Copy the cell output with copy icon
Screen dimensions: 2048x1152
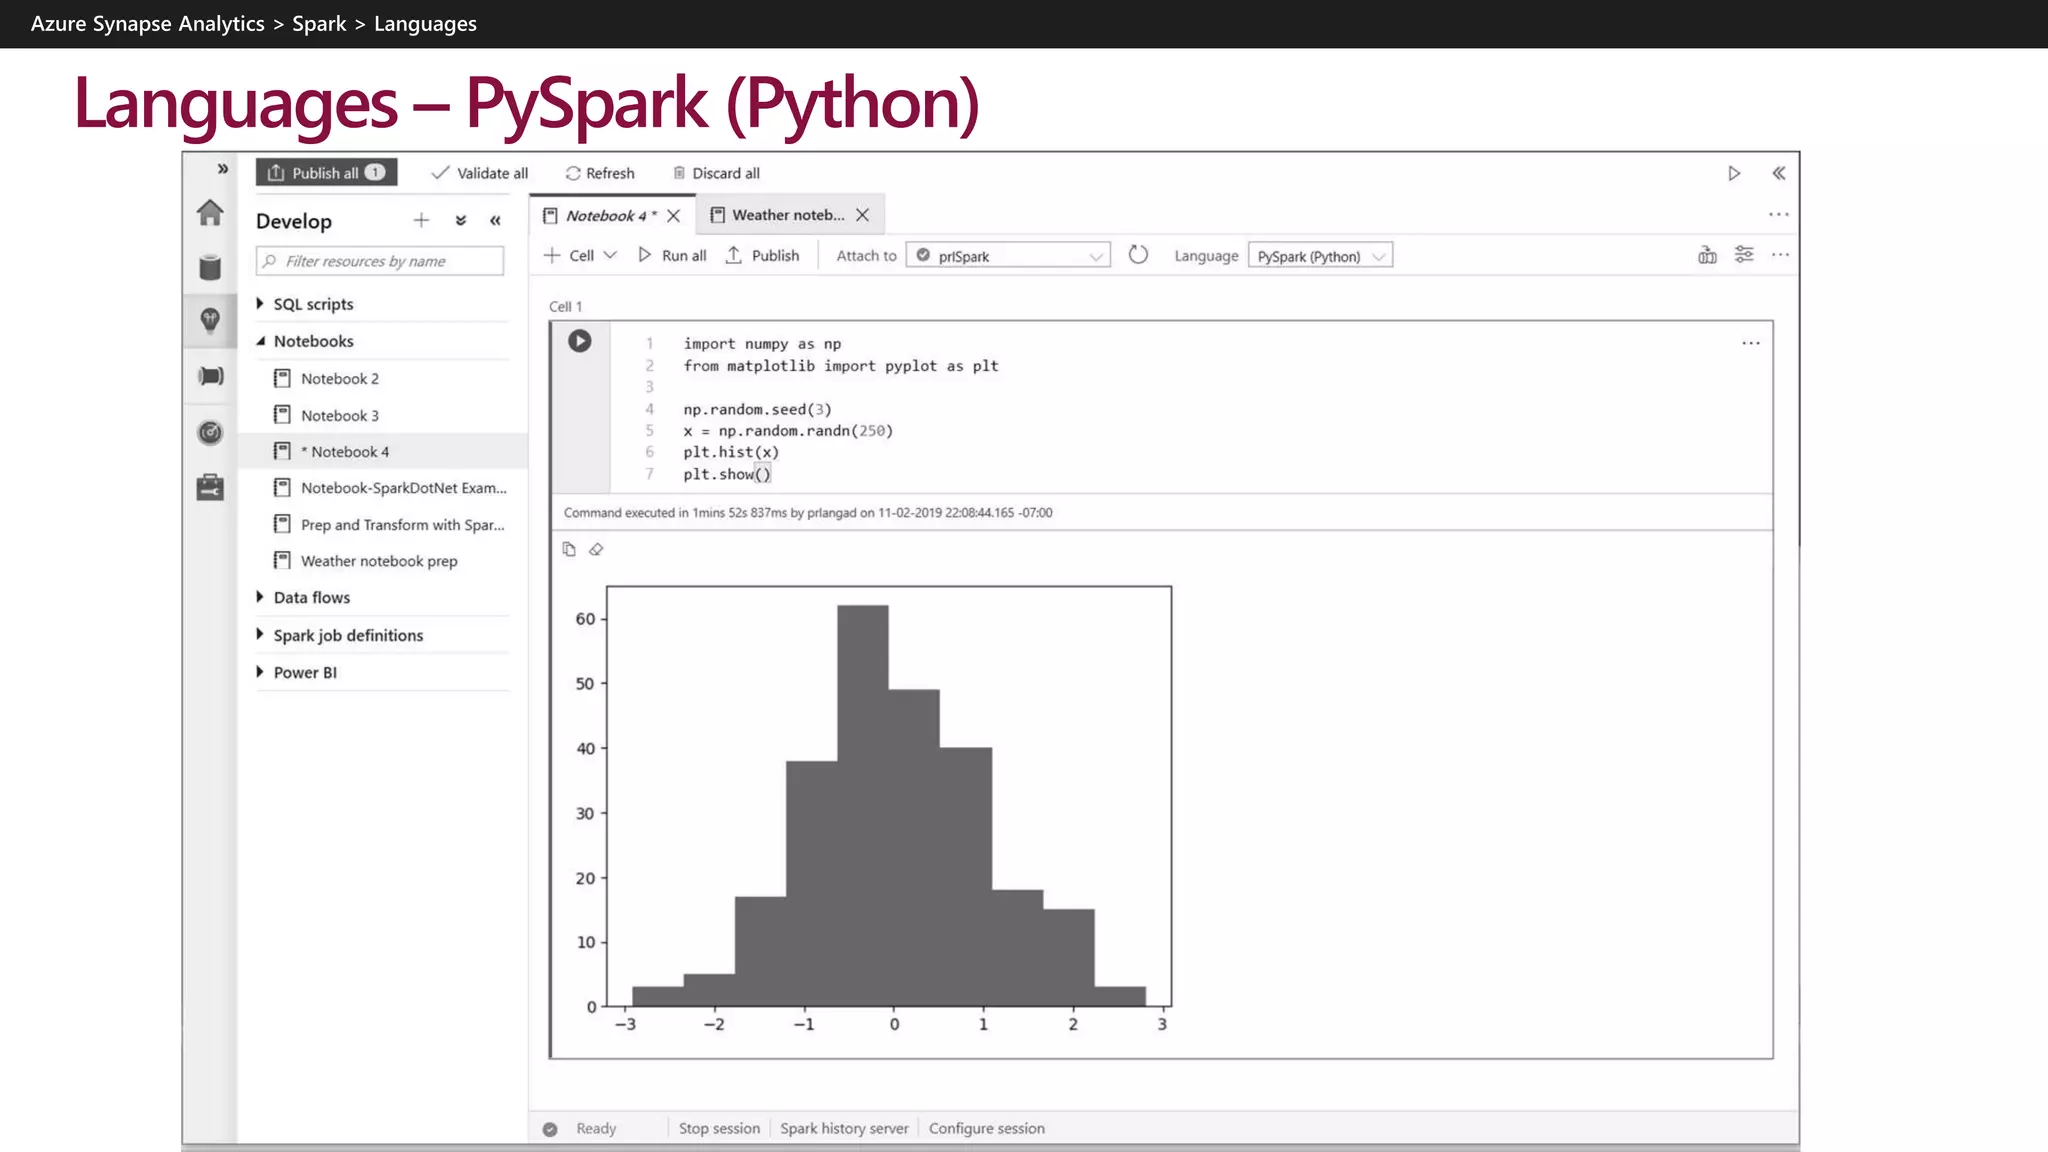[569, 549]
